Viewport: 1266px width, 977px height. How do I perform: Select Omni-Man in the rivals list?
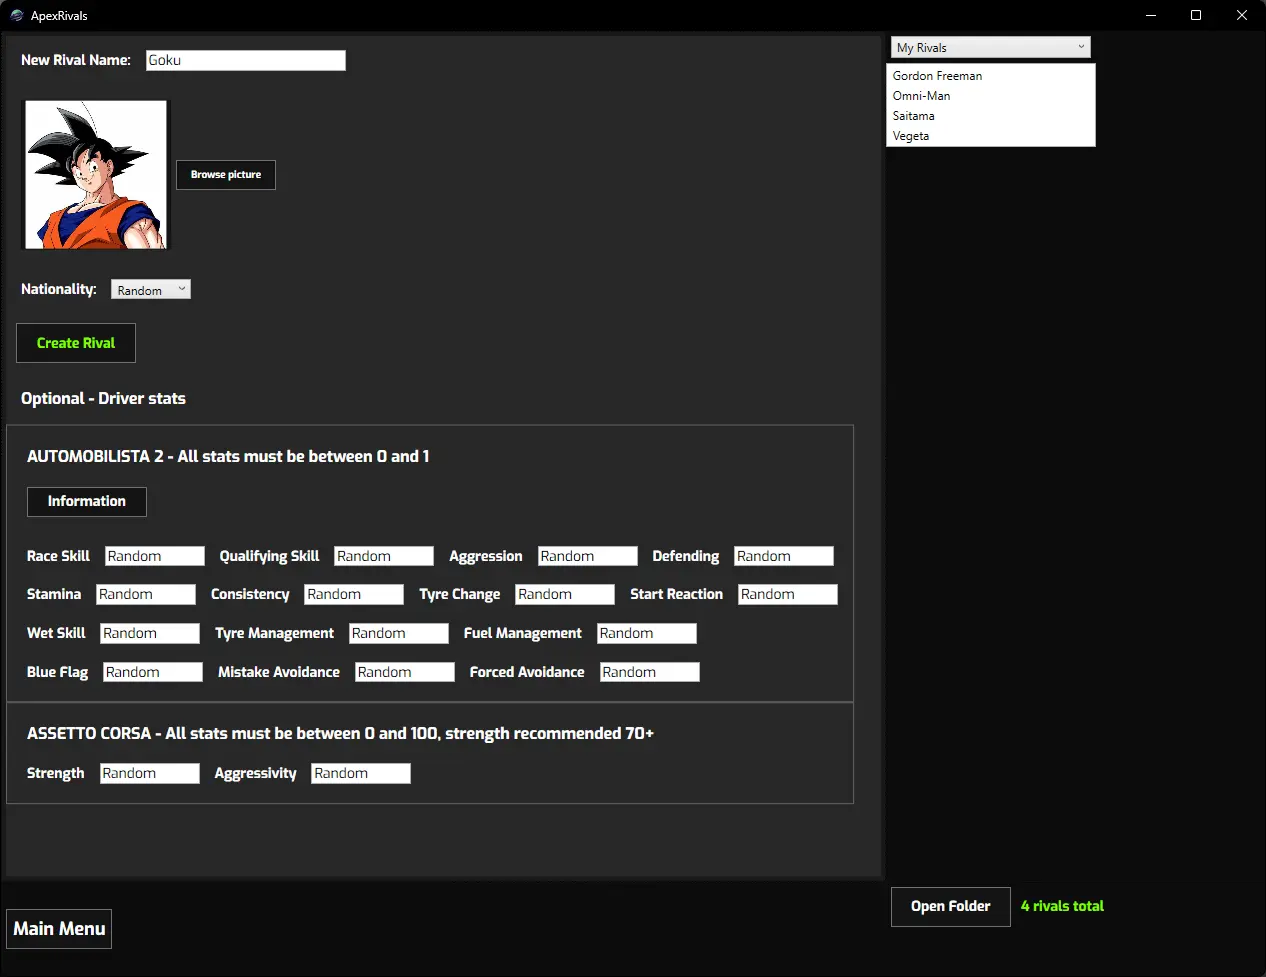tap(991, 96)
